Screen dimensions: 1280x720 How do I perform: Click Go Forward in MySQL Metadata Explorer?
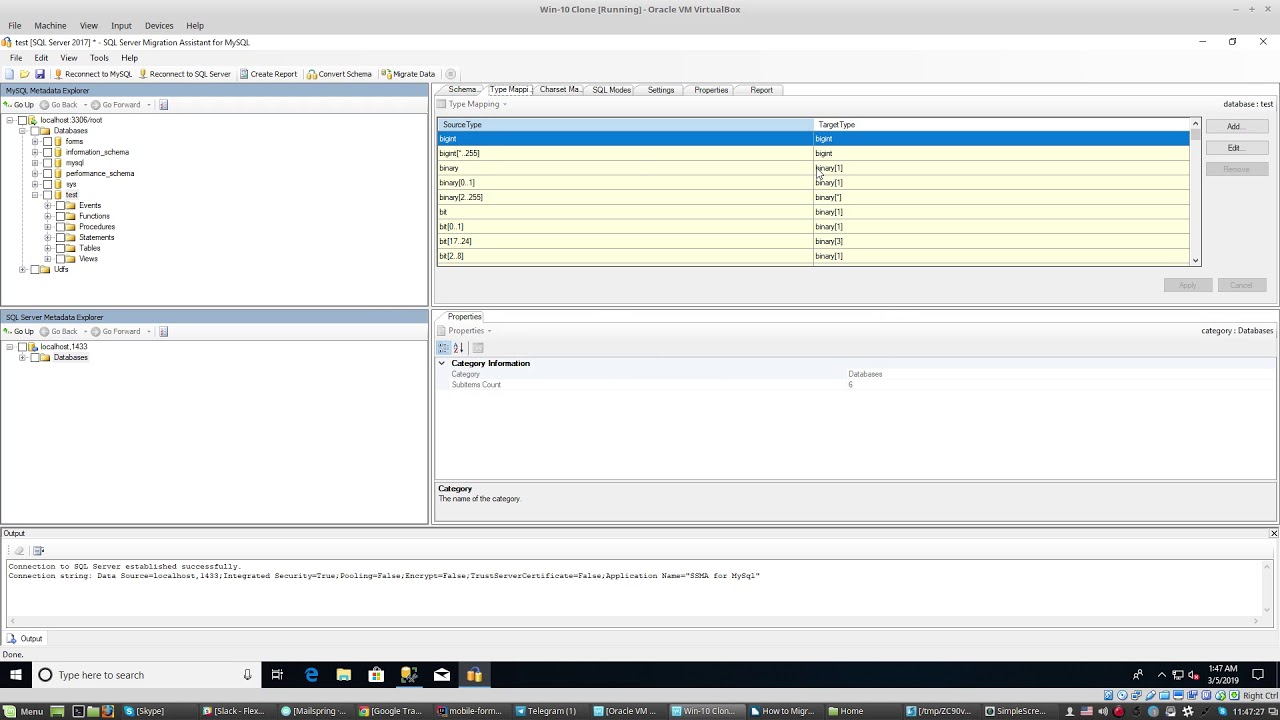115,105
